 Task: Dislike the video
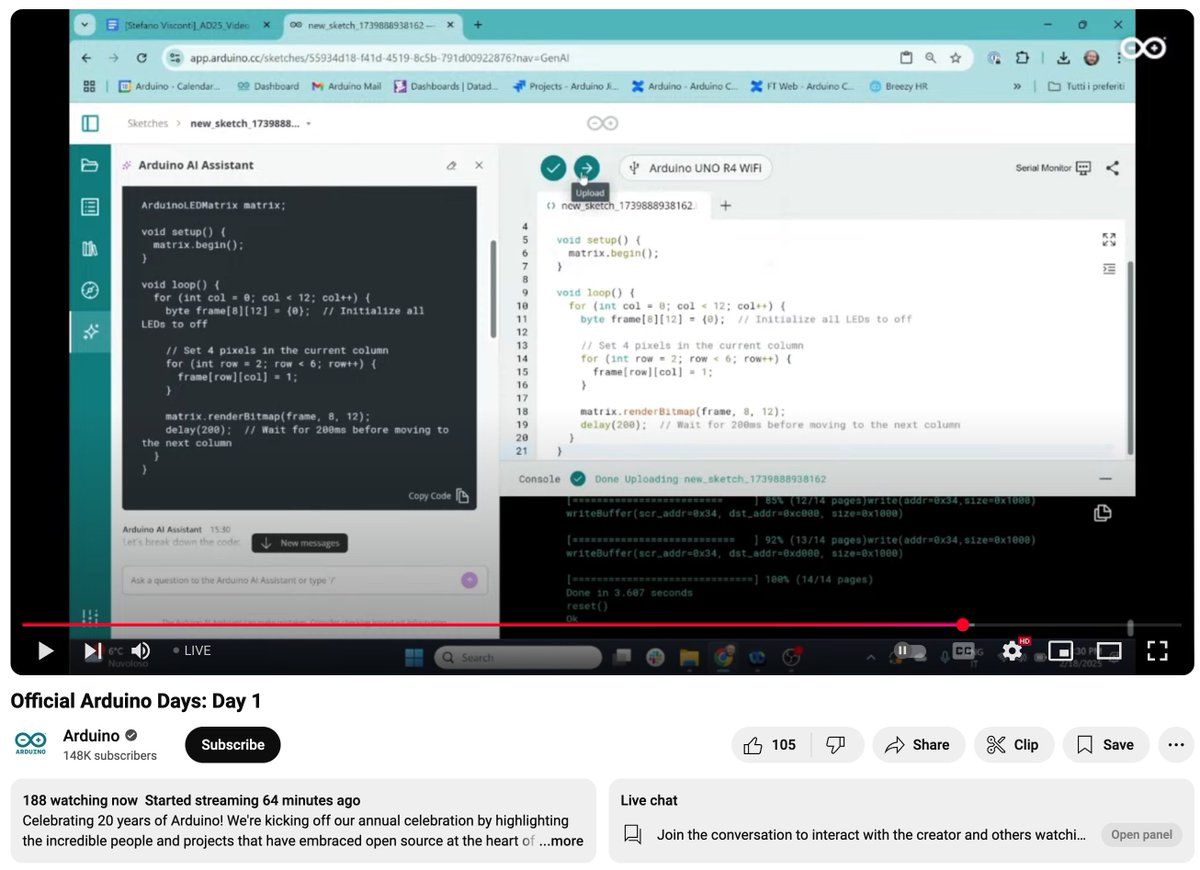point(836,745)
